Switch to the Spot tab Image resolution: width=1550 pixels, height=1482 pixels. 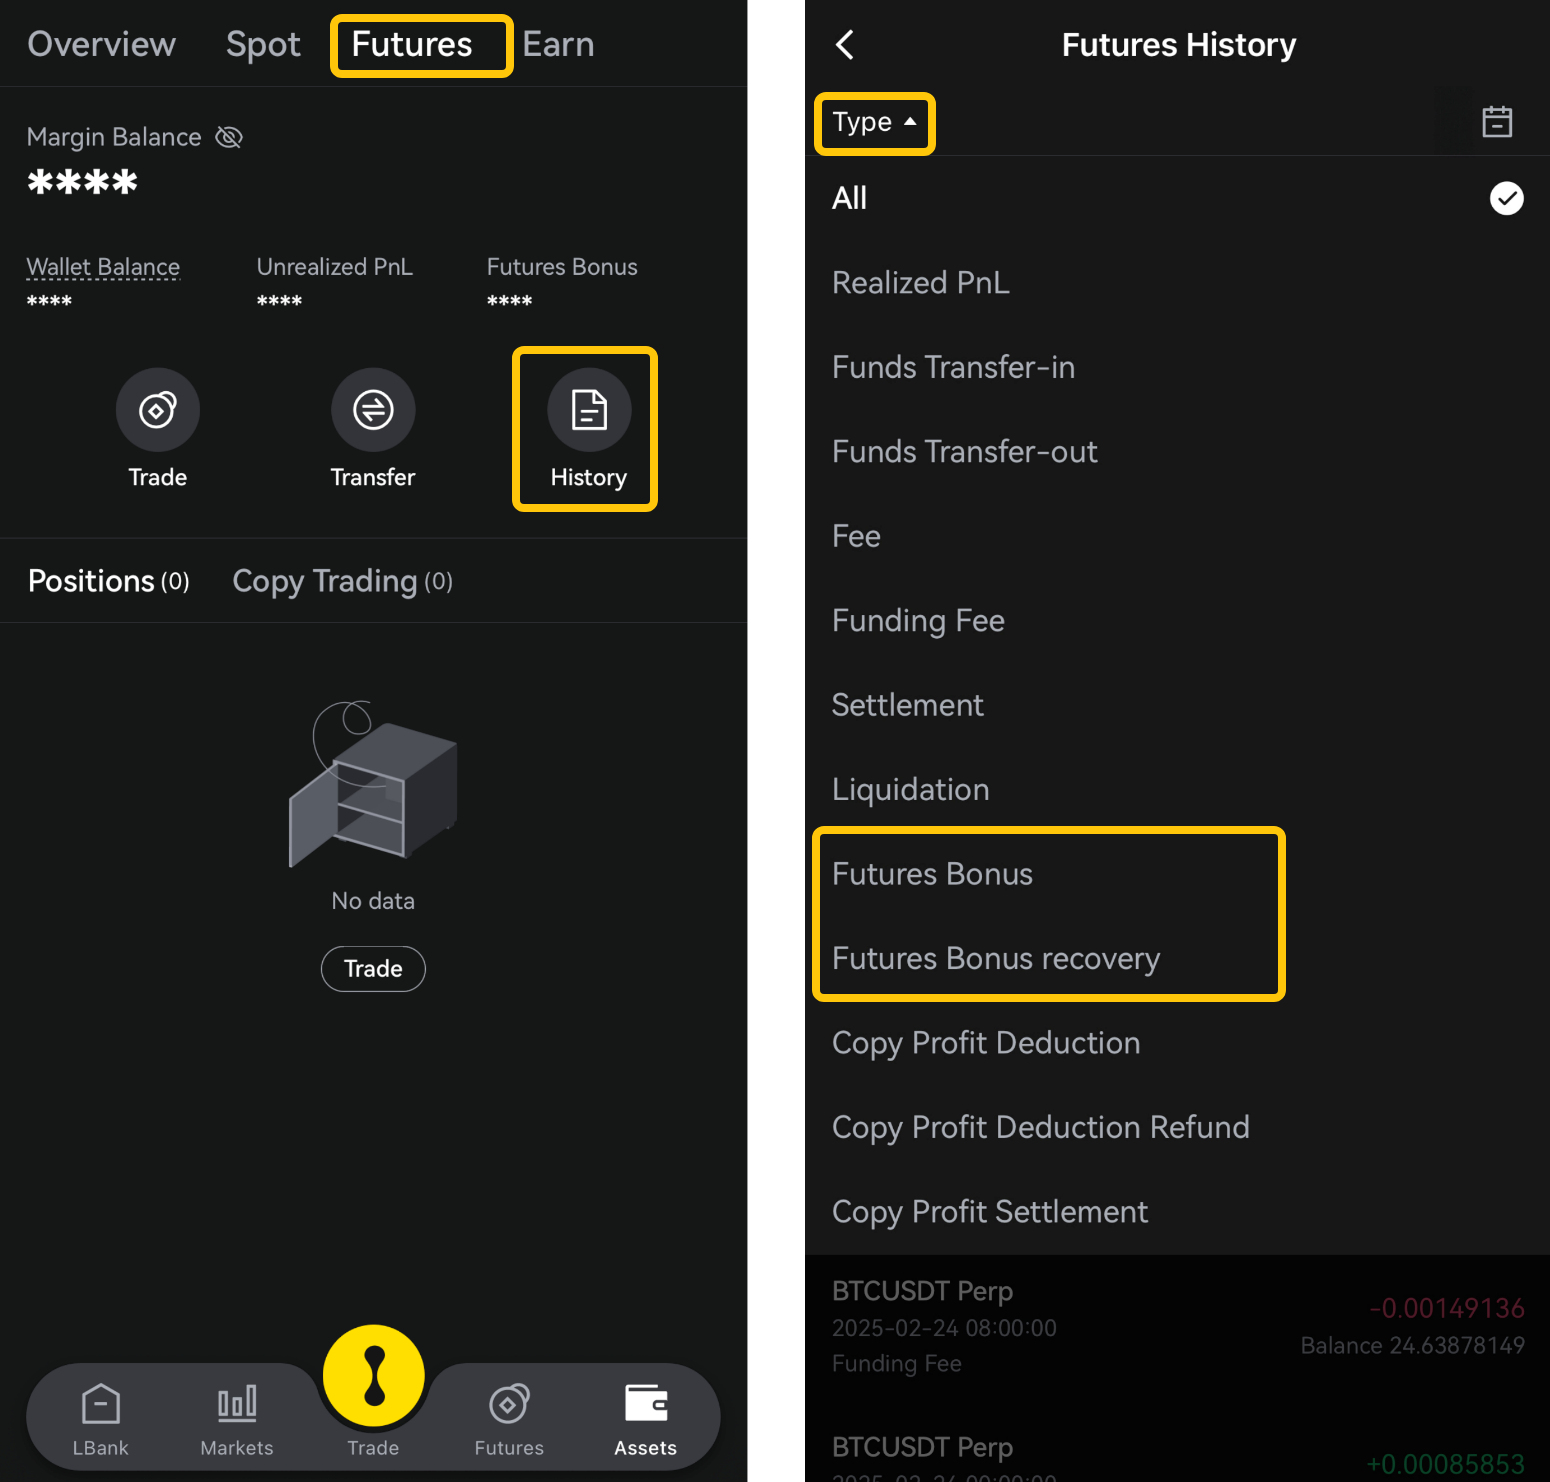click(x=263, y=45)
